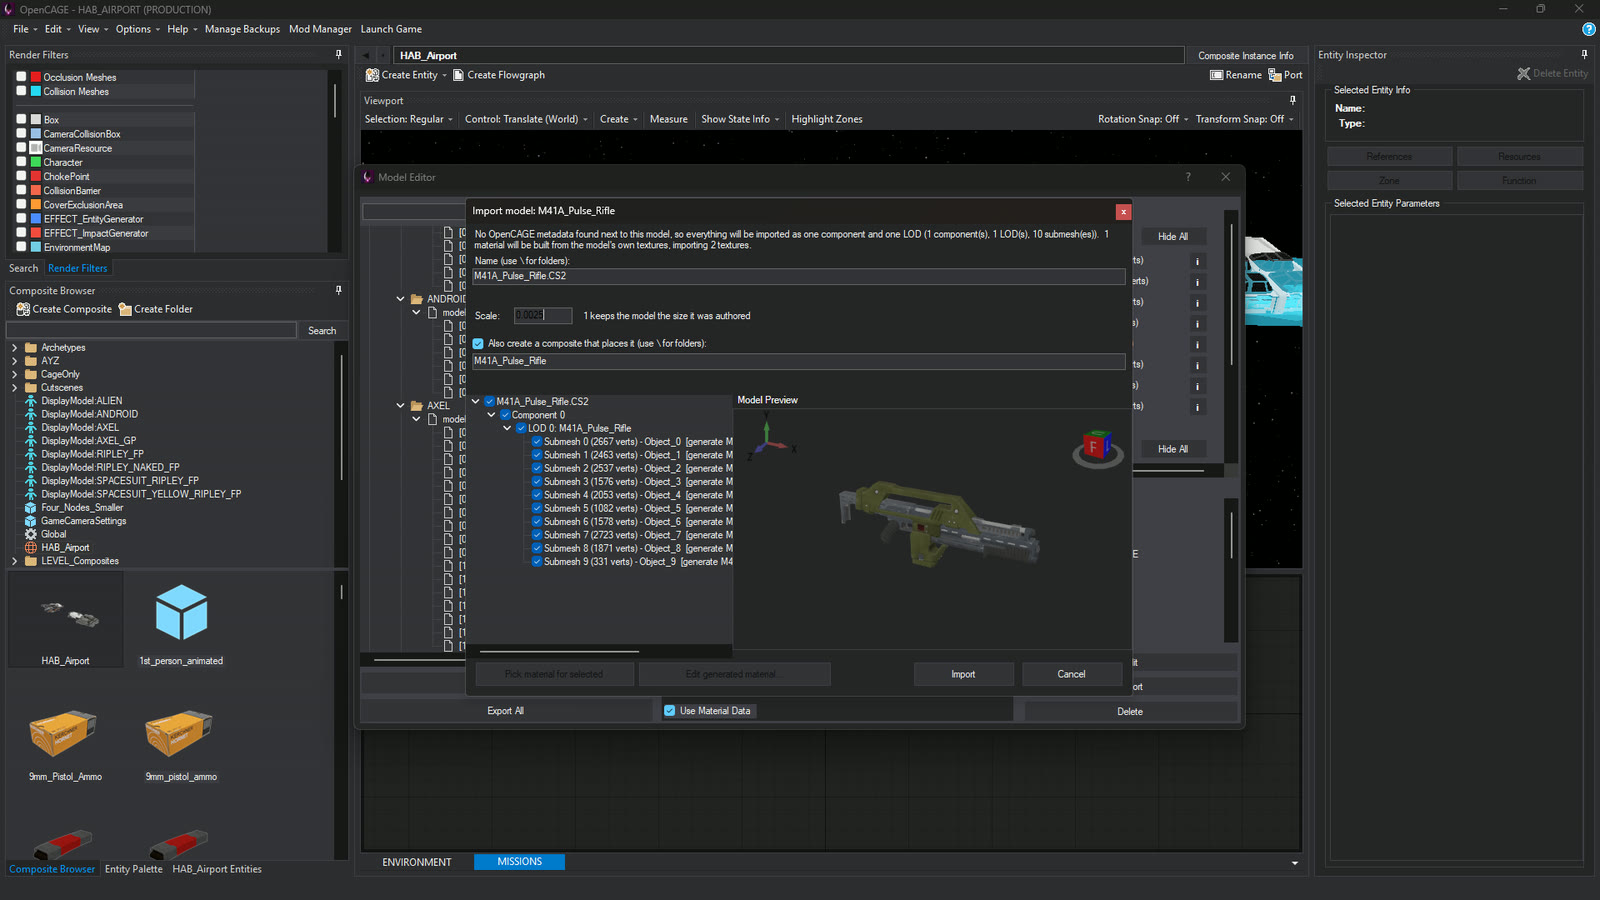Viewport: 1600px width, 900px height.
Task: Open the help icon at top right
Action: coord(1589,29)
